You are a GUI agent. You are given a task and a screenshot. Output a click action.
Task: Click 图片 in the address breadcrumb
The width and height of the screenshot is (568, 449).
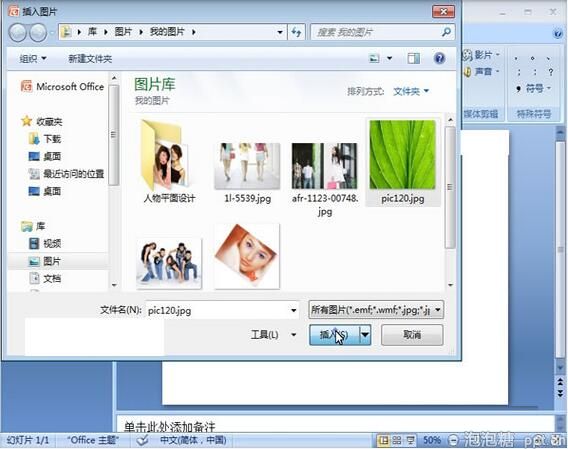(x=123, y=32)
